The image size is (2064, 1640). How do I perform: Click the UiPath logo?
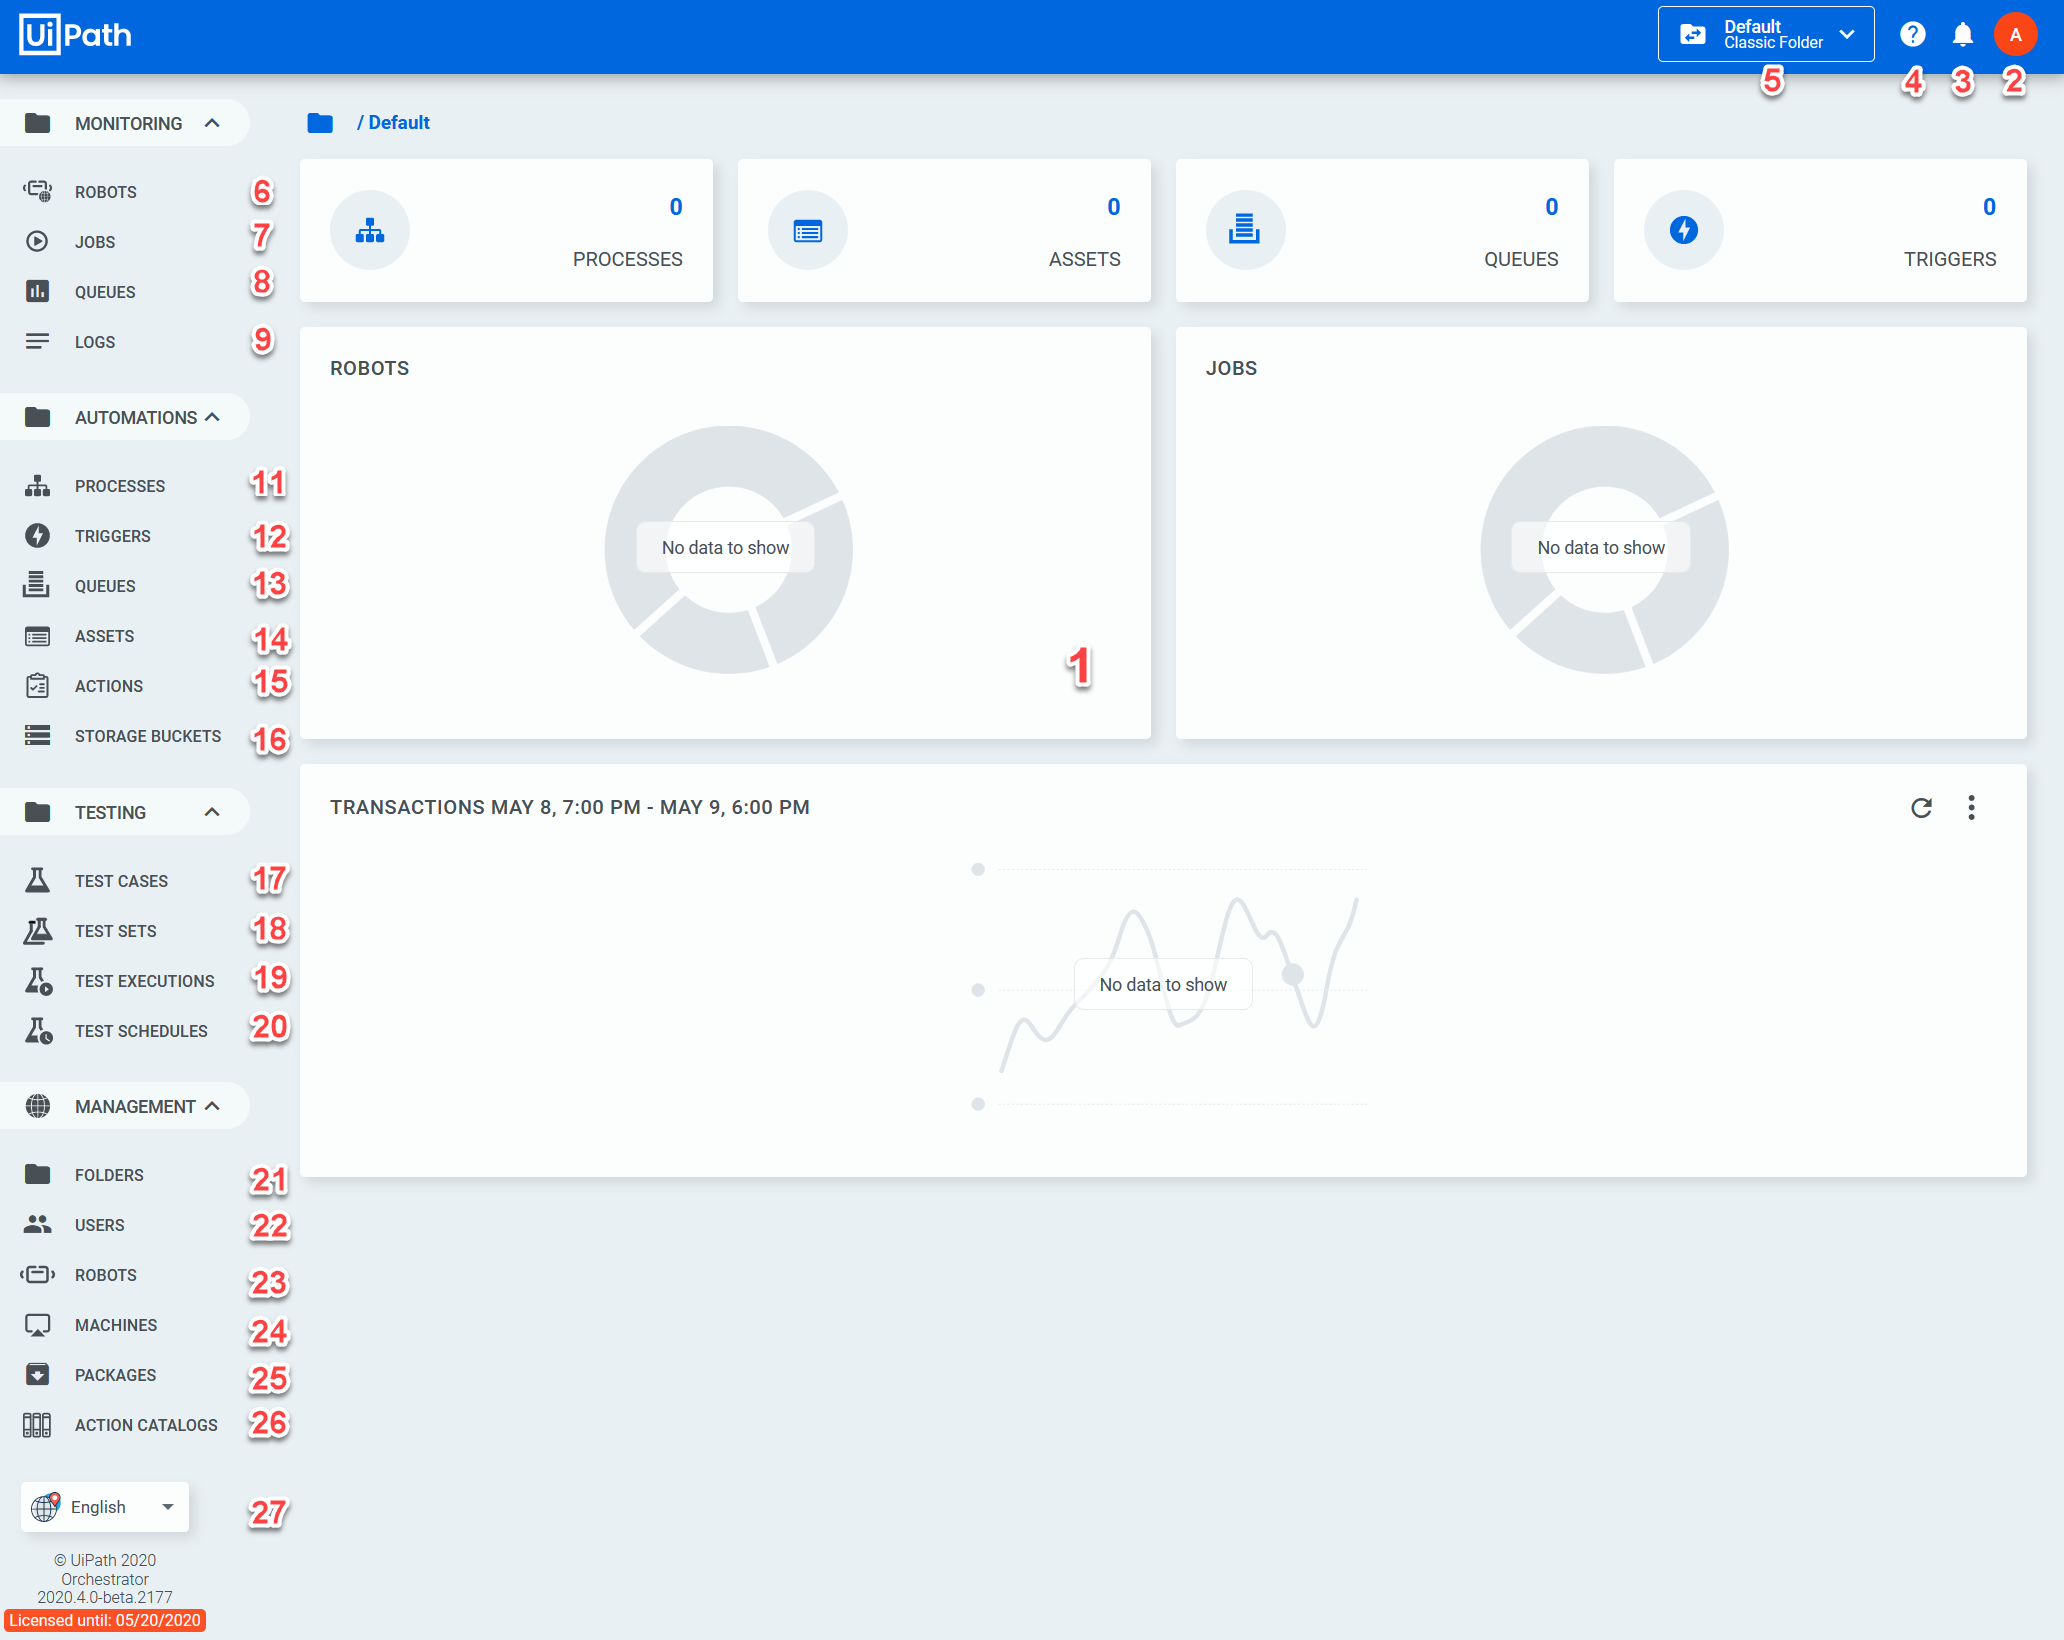coord(76,35)
